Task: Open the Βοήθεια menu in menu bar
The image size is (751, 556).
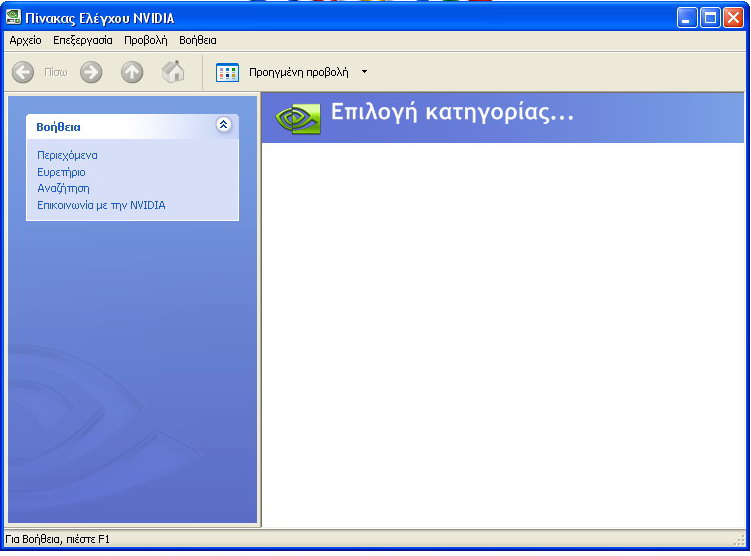Action: point(197,40)
